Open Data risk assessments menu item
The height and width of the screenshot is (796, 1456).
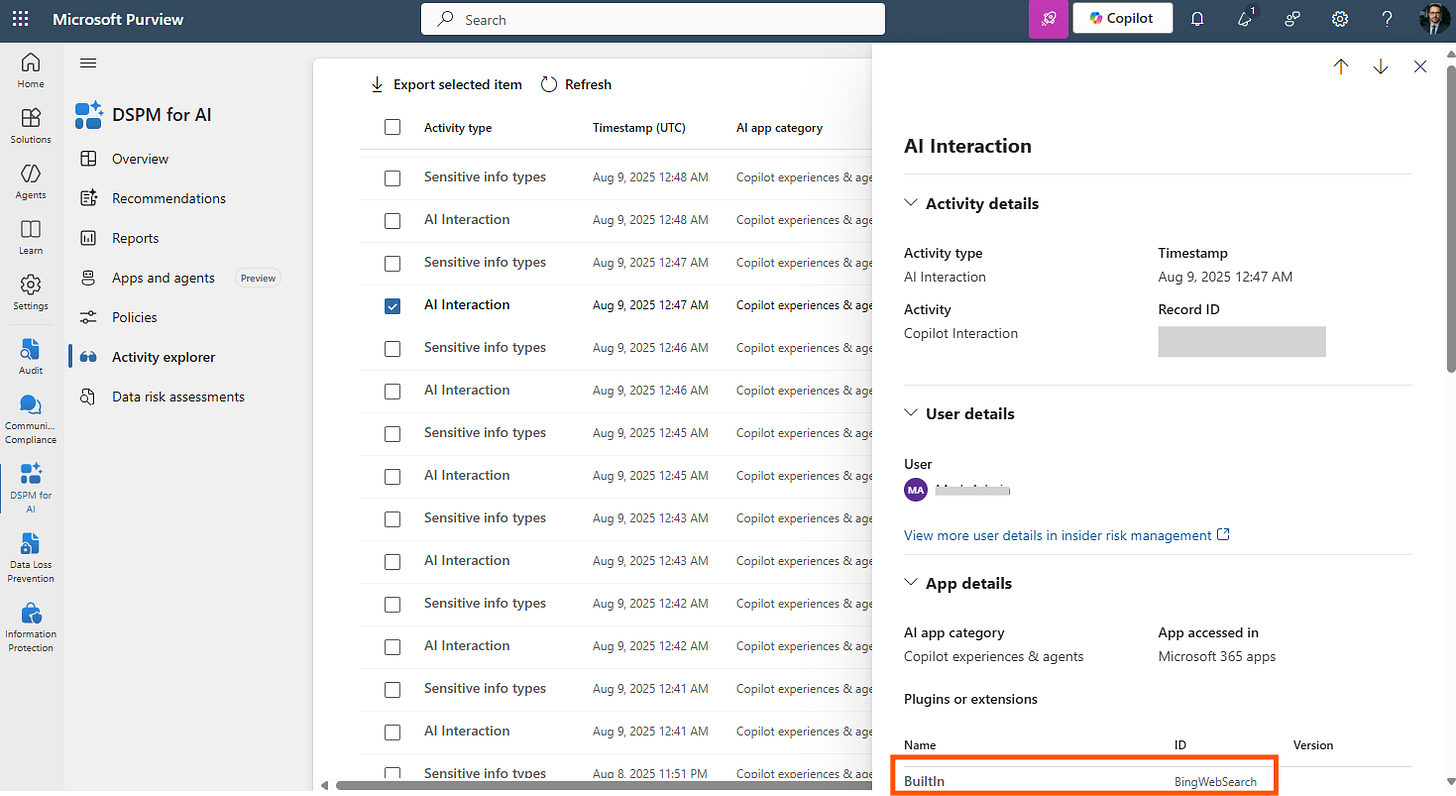coord(178,397)
